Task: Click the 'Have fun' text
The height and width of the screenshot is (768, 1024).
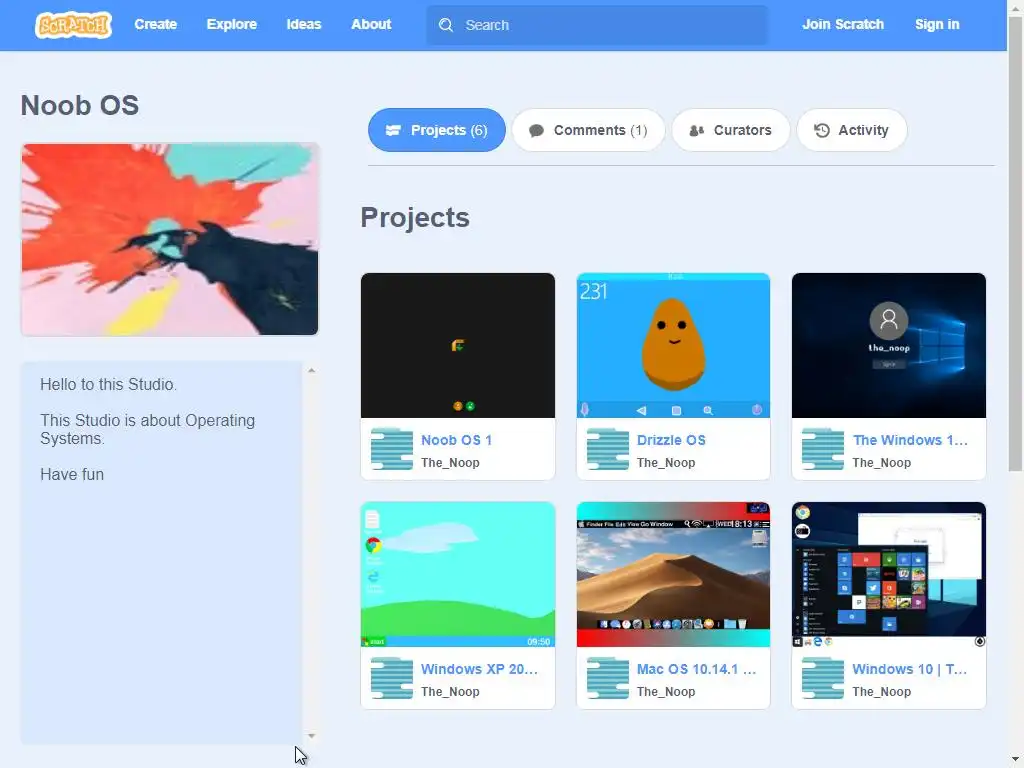Action: pos(72,474)
